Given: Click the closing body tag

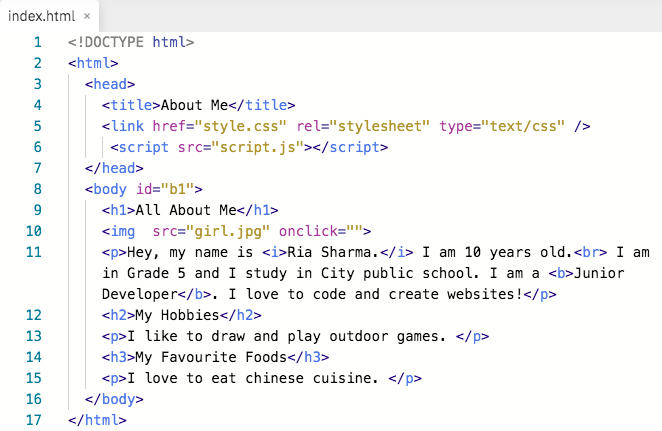Looking at the screenshot, I should tap(114, 399).
